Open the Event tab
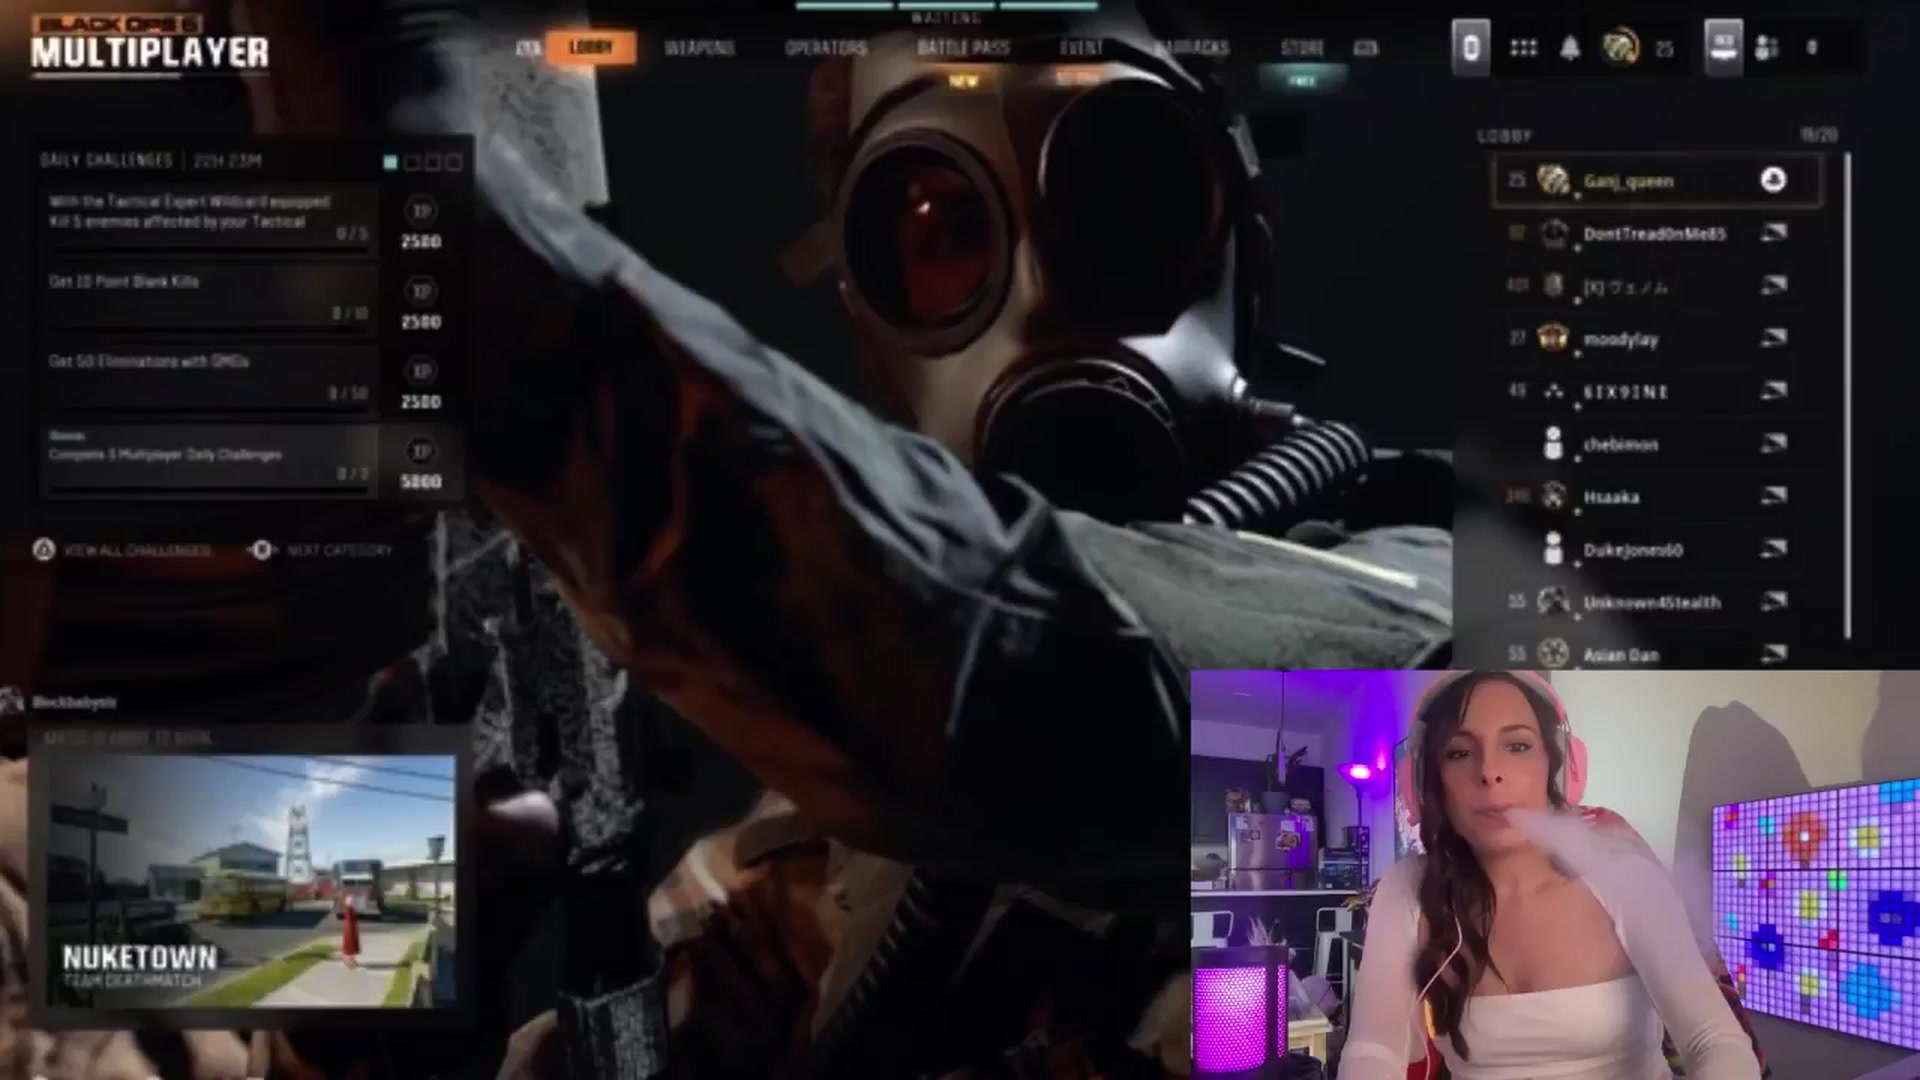Screen dimensions: 1920x1080 point(1081,48)
